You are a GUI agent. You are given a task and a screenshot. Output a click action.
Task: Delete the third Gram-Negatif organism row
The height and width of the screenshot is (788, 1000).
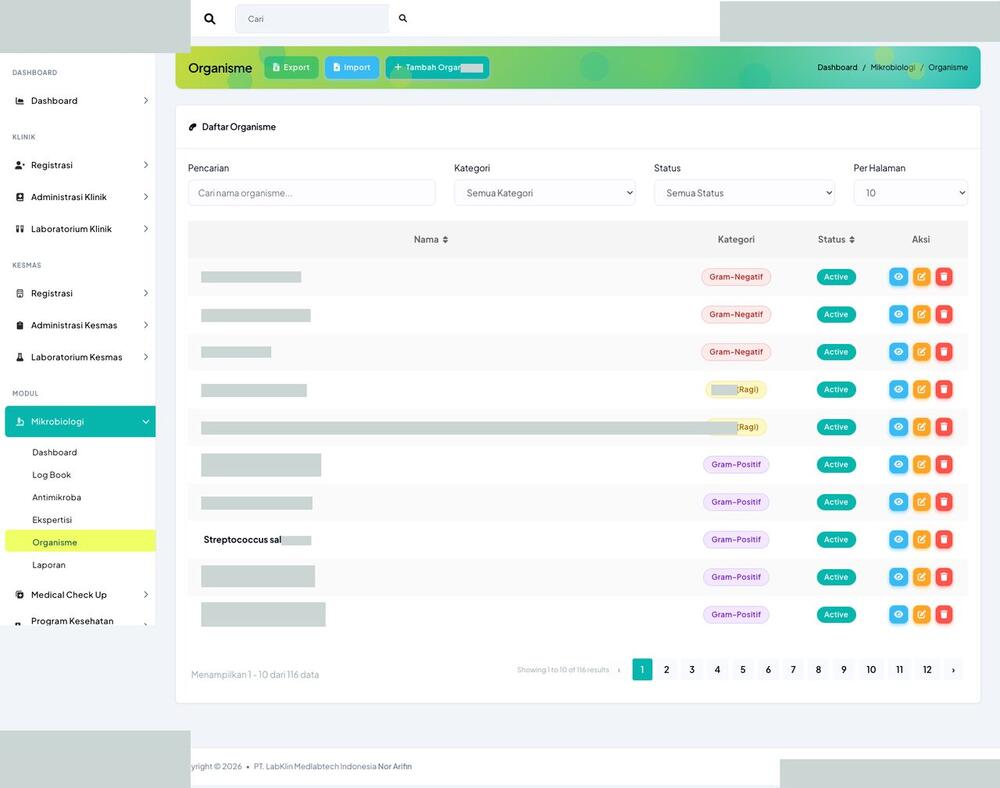pos(944,352)
